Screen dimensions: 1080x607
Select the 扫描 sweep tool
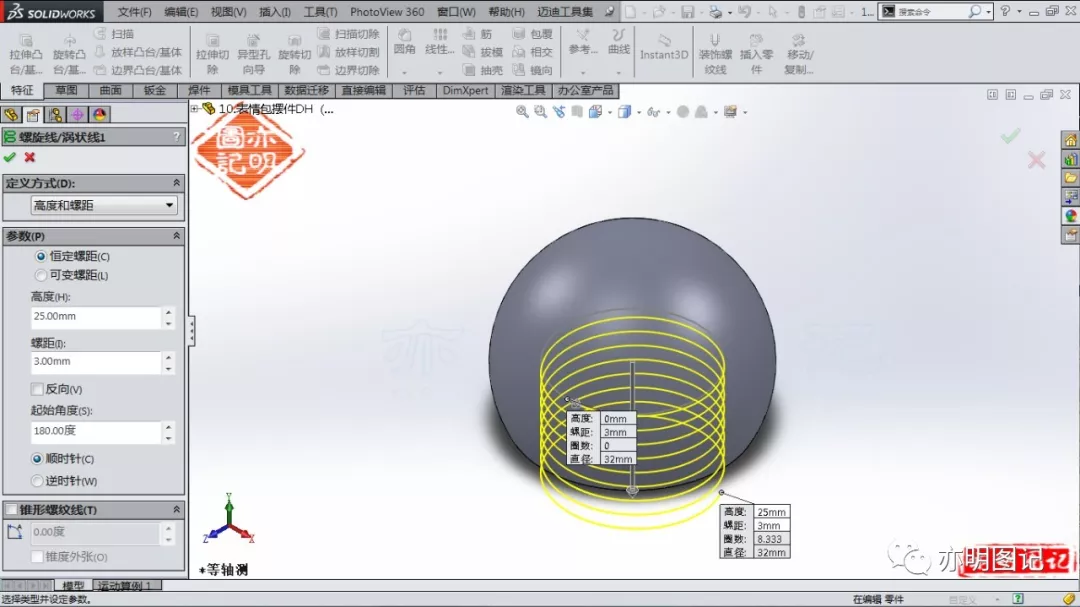point(114,34)
